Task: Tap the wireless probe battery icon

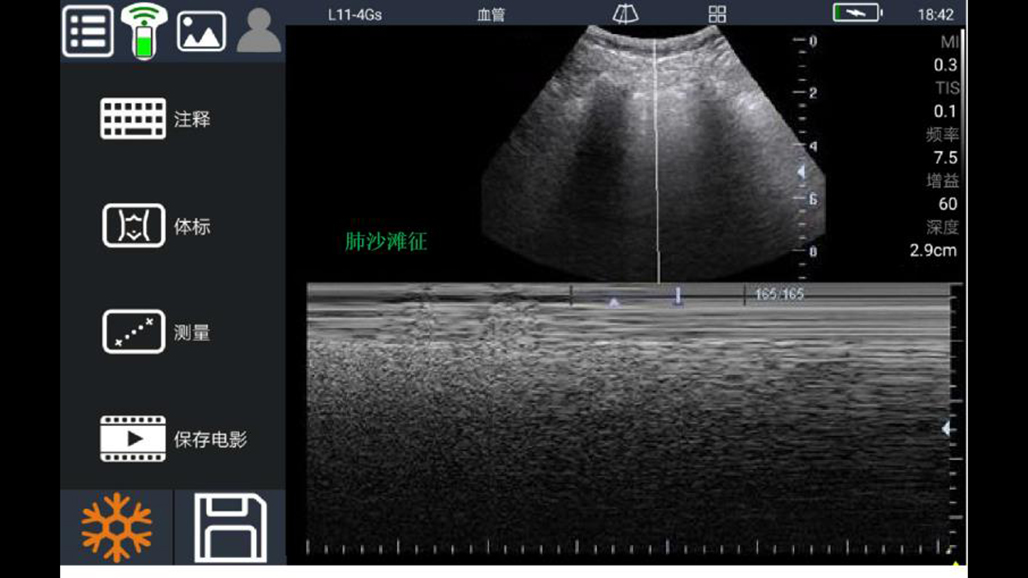Action: point(145,31)
